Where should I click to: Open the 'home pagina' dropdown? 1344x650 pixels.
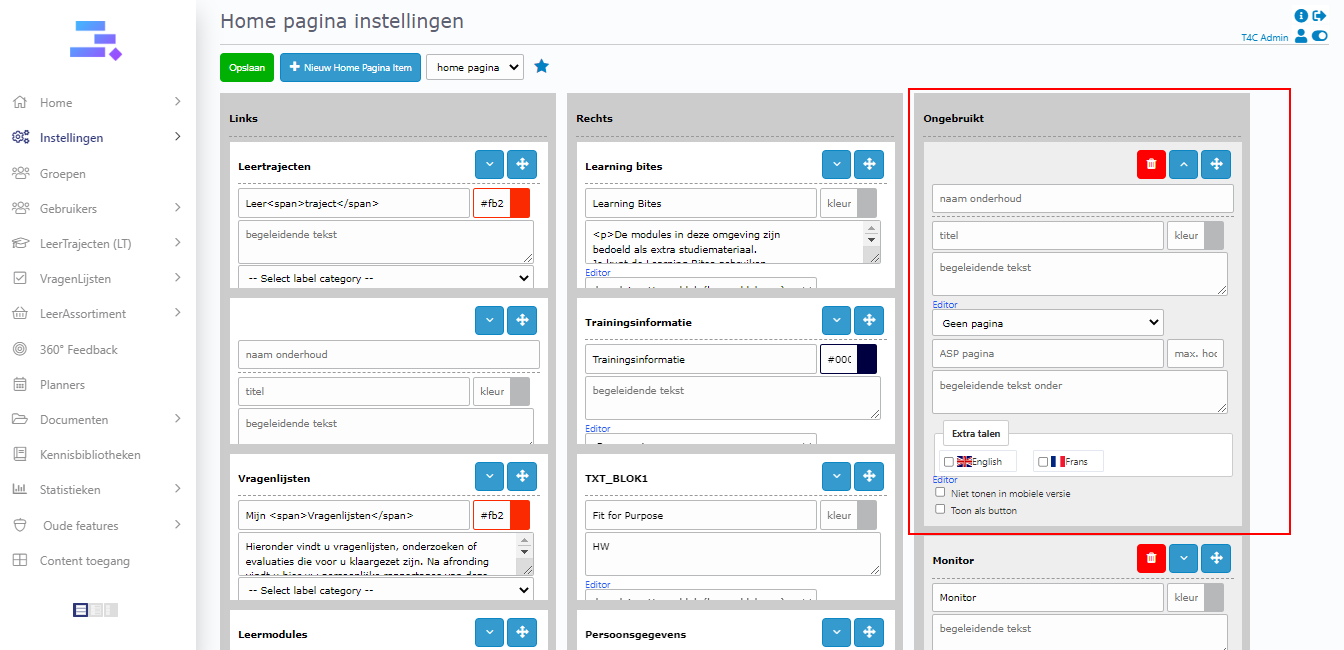coord(474,67)
